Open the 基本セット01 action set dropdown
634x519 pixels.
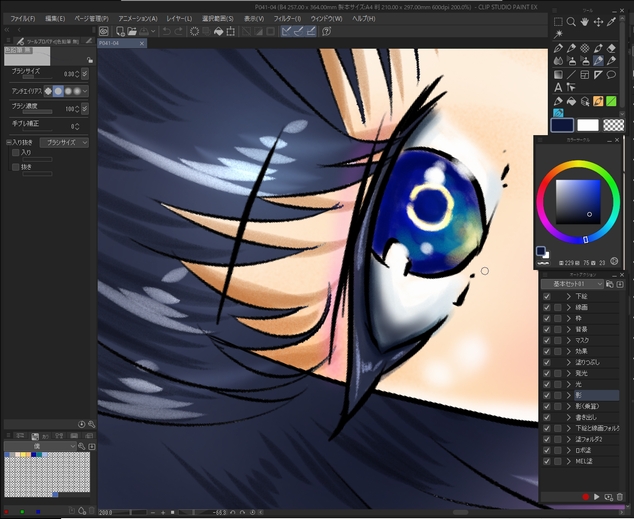pyautogui.click(x=573, y=284)
